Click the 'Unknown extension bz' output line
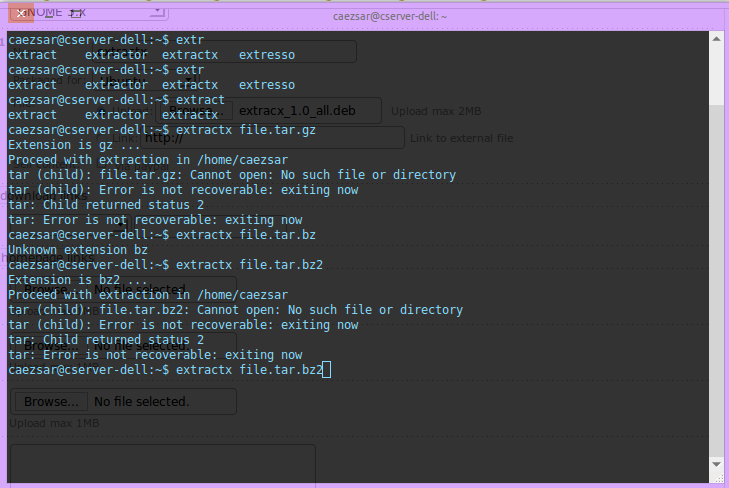Image resolution: width=729 pixels, height=488 pixels. [x=78, y=250]
